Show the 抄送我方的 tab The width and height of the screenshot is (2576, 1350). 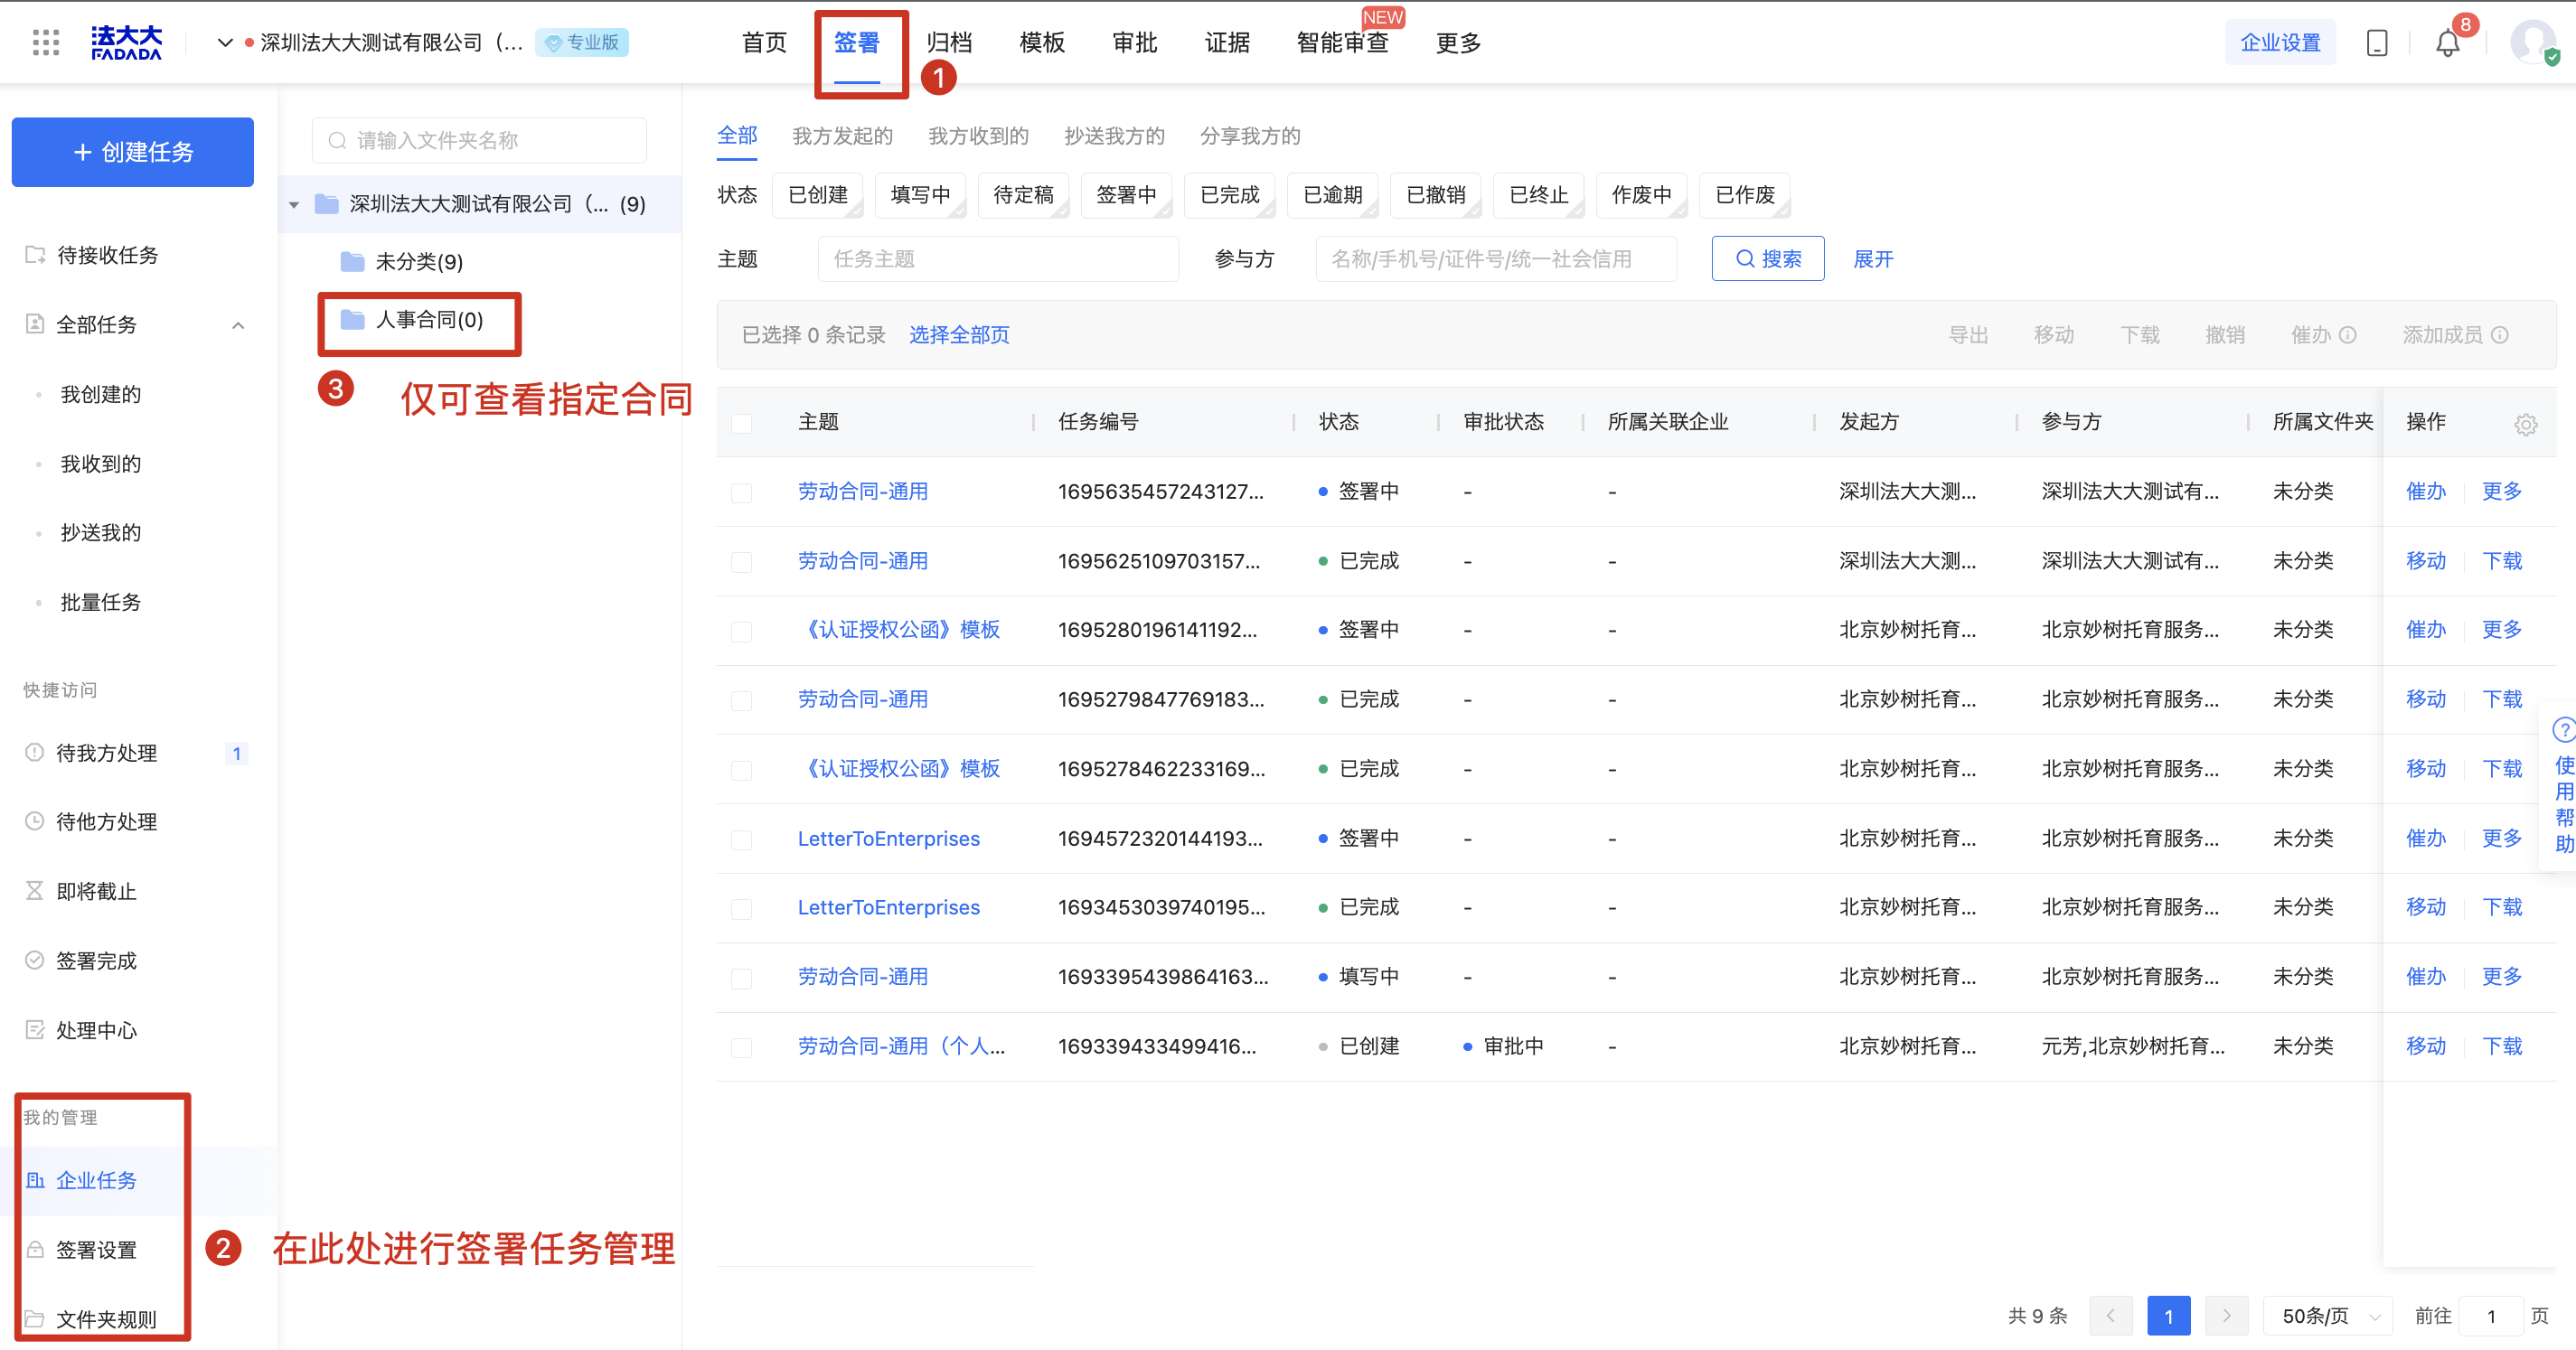(x=1114, y=136)
